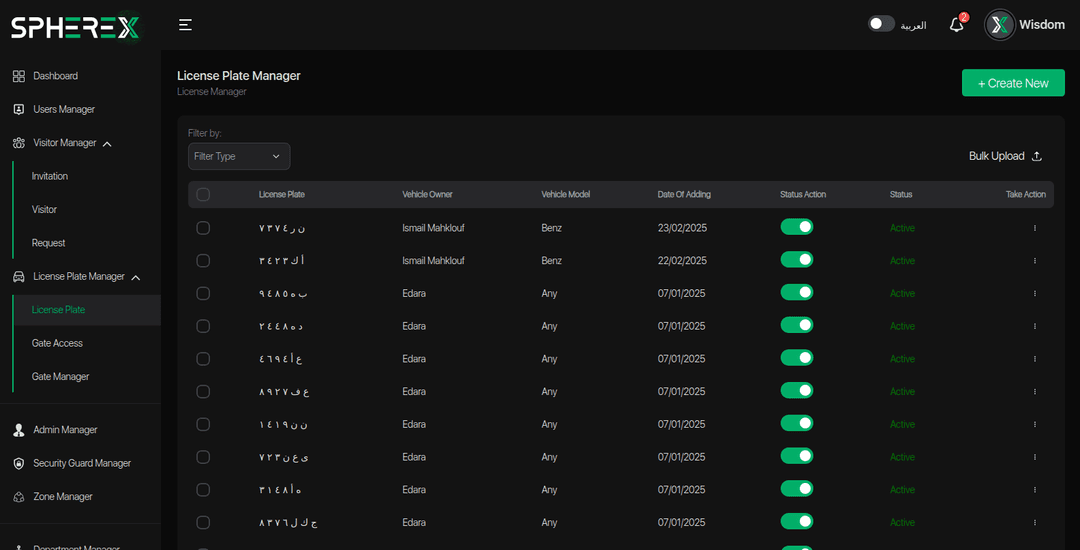Click the Zone Manager icon in sidebar
Image resolution: width=1080 pixels, height=550 pixels.
19,497
